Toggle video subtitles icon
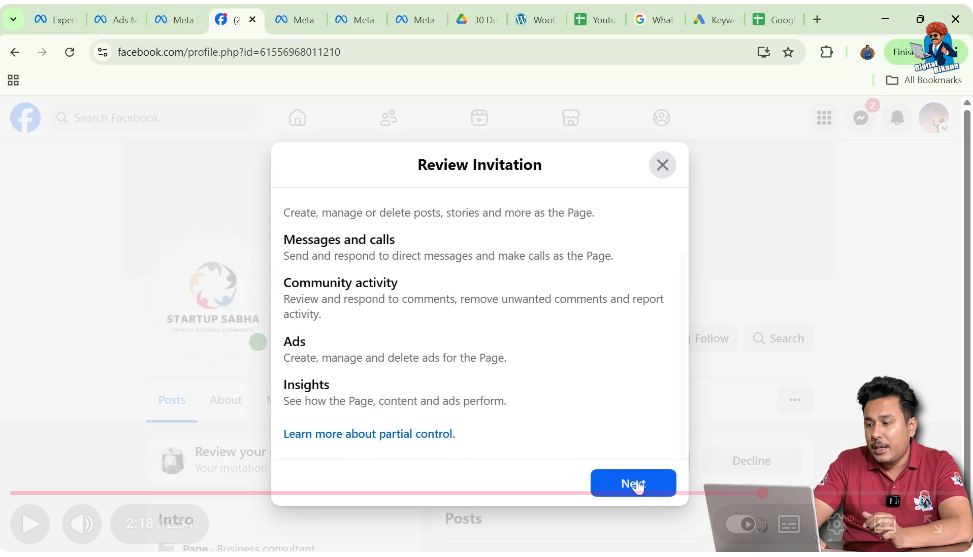973x557 pixels. [789, 524]
